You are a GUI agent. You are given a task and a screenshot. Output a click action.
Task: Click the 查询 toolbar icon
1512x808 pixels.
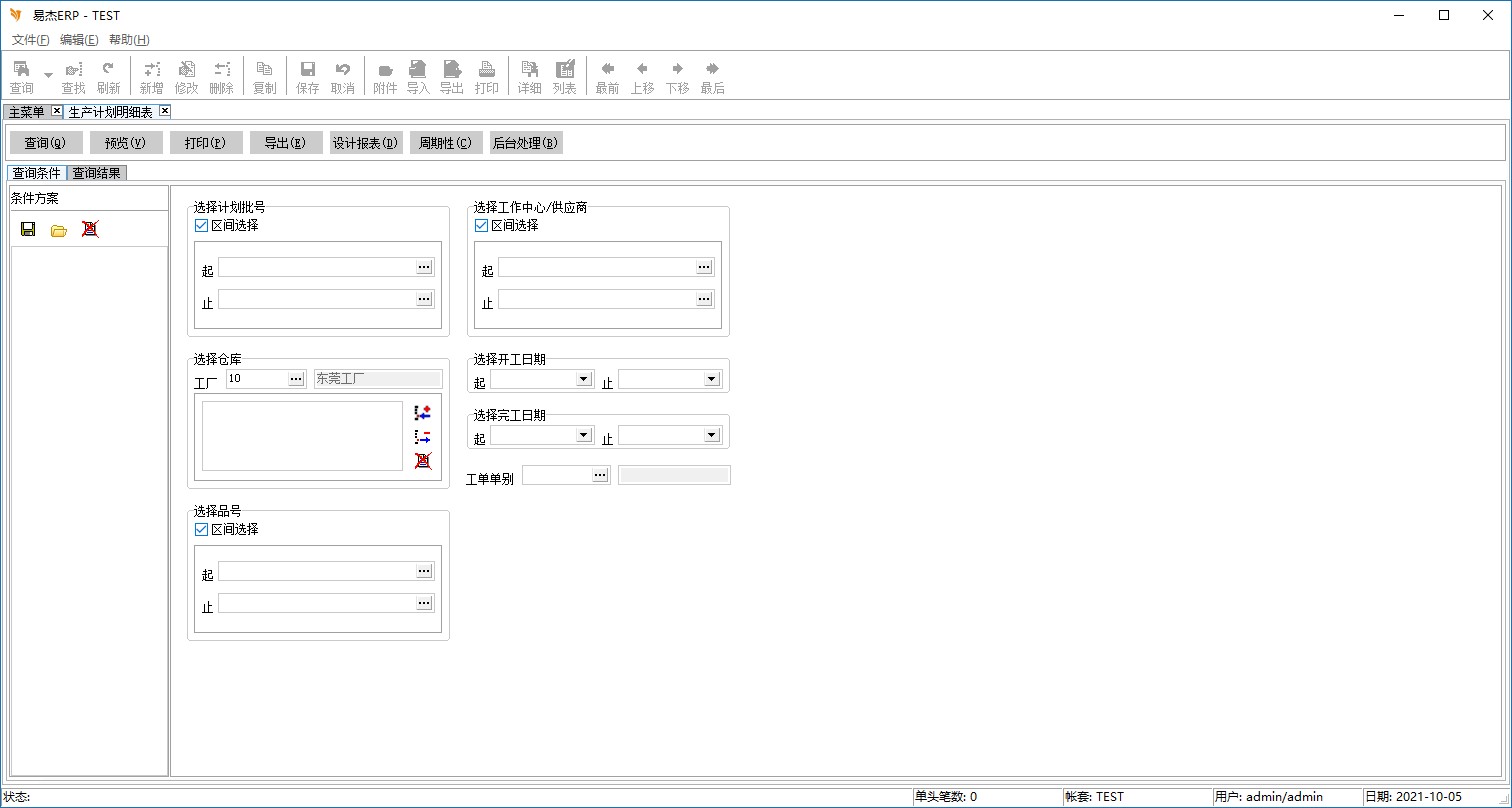[x=21, y=76]
